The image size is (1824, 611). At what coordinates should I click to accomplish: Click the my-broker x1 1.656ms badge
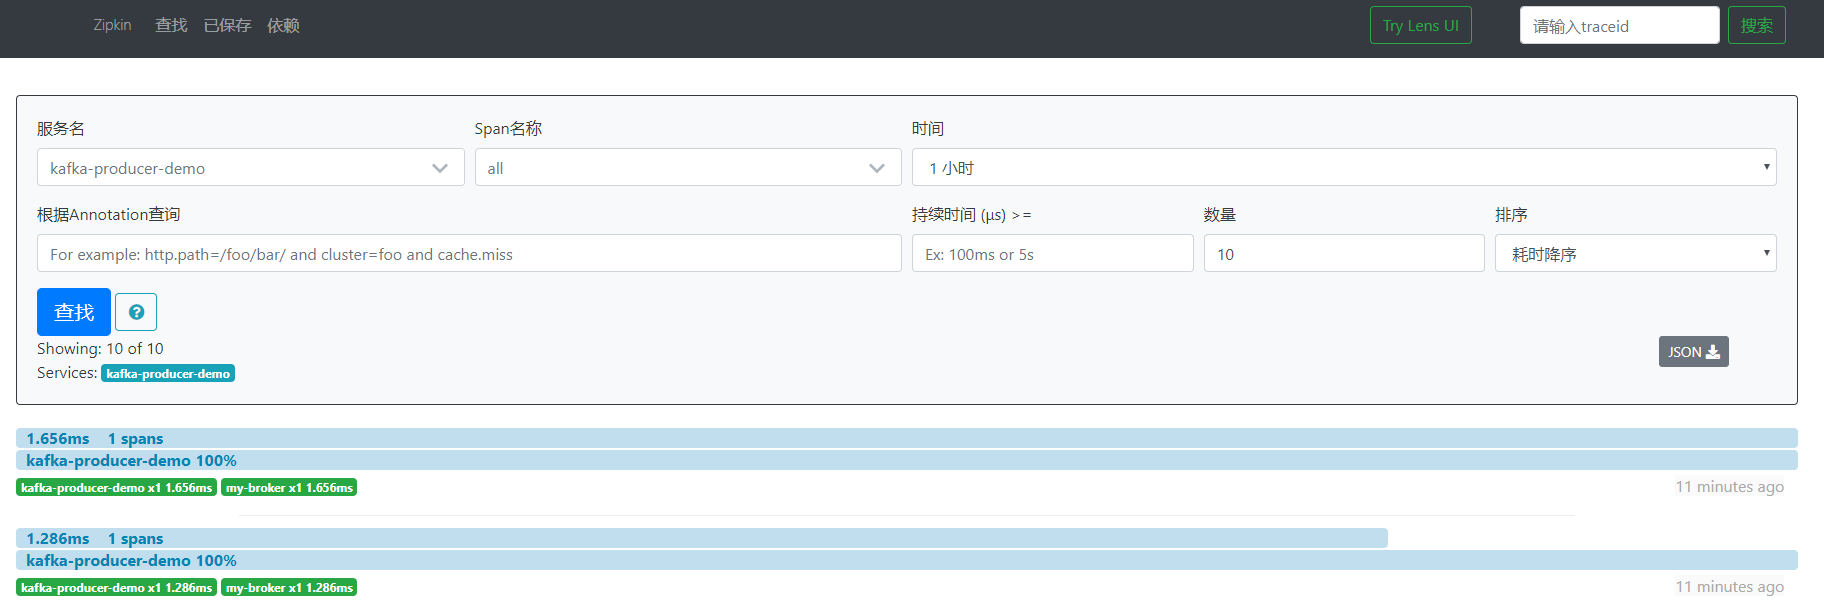(x=289, y=487)
